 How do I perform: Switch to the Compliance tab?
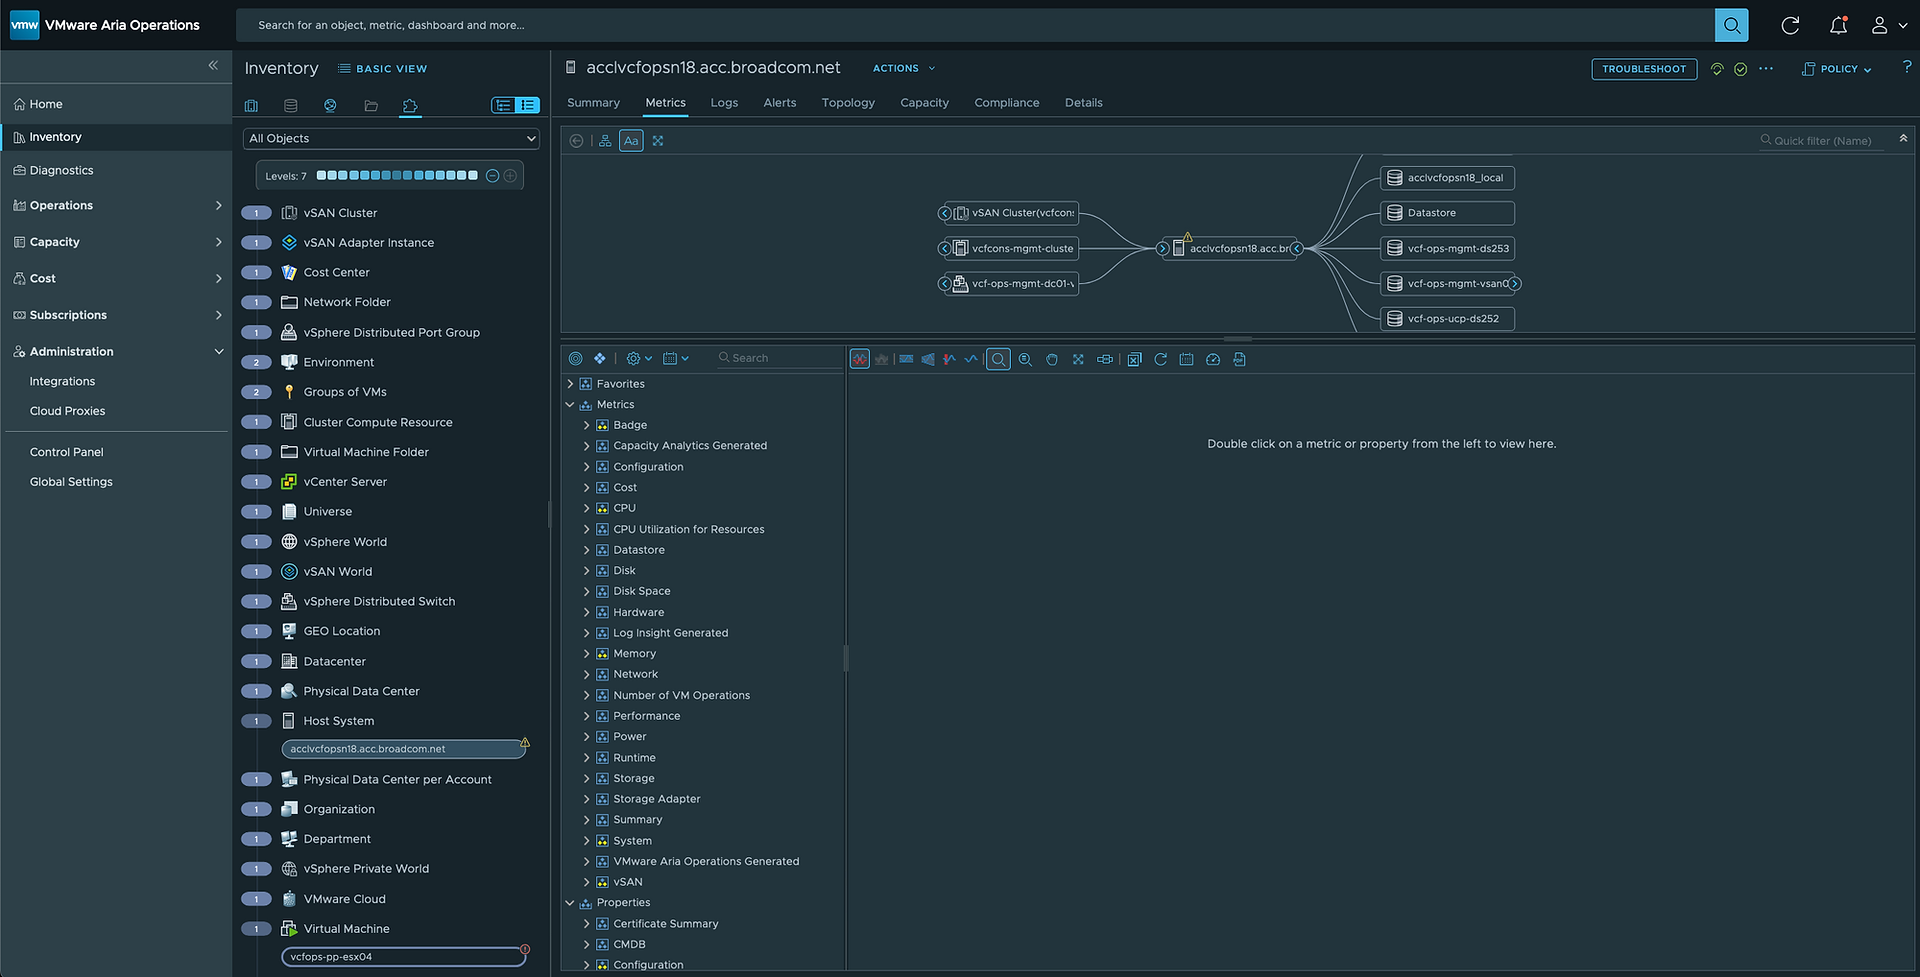[1007, 103]
